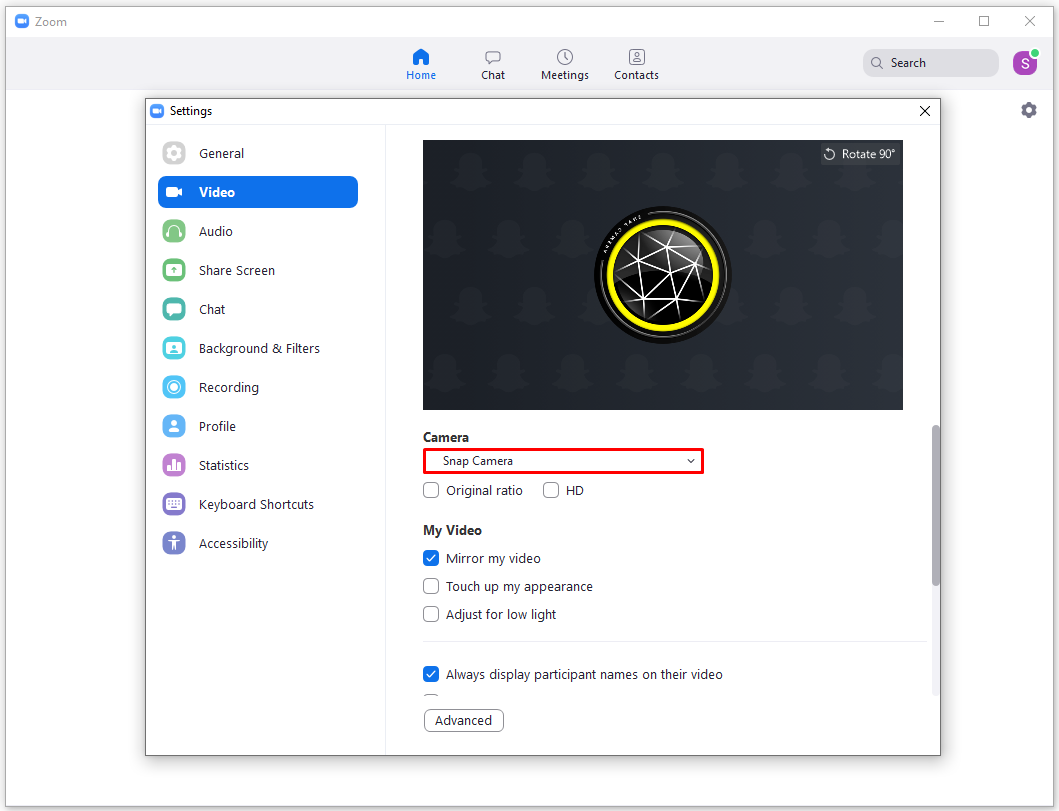The width and height of the screenshot is (1059, 811).
Task: Switch to the Chat tab in top bar
Action: coord(493,65)
